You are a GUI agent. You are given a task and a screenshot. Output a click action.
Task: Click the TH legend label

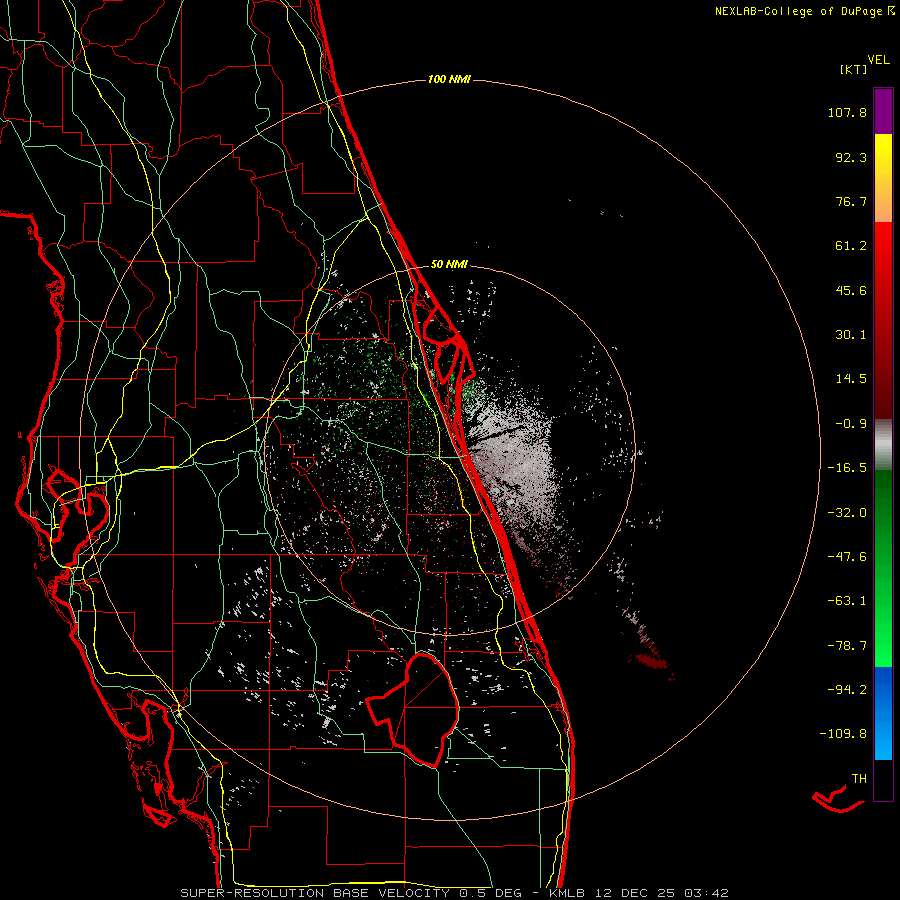click(859, 778)
